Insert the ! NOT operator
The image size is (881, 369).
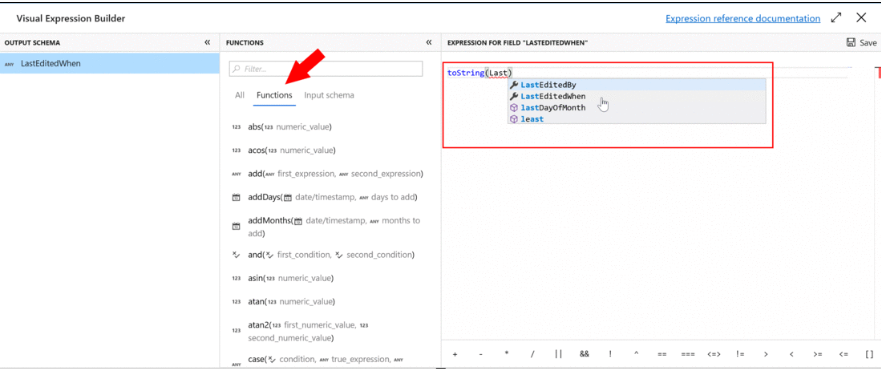coord(610,354)
